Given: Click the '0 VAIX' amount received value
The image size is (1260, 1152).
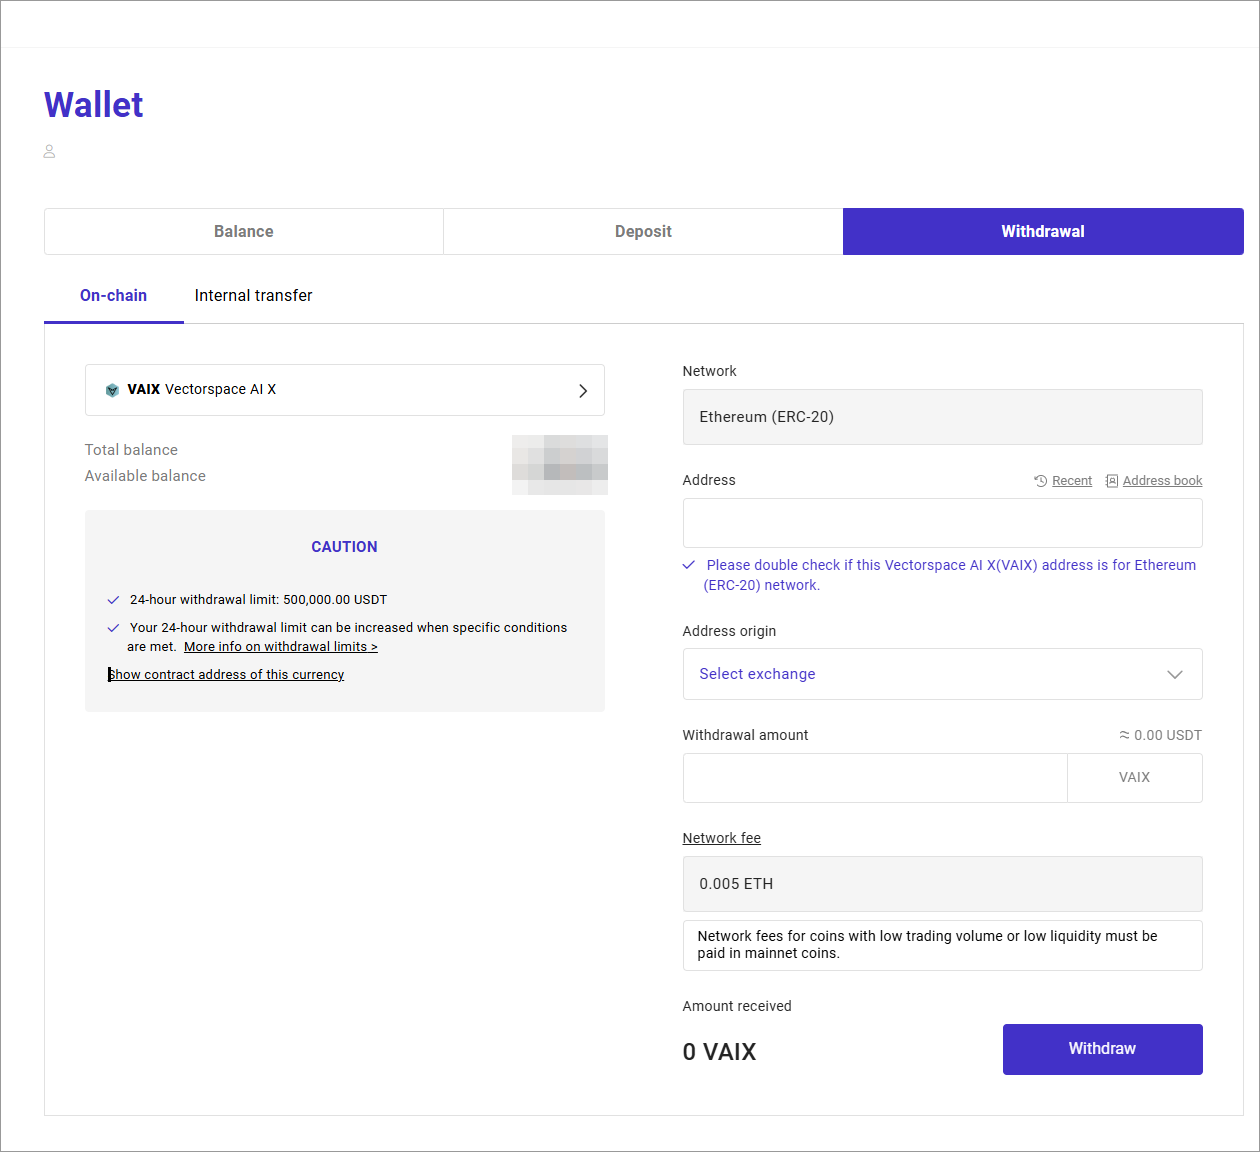Looking at the screenshot, I should coord(719,1052).
